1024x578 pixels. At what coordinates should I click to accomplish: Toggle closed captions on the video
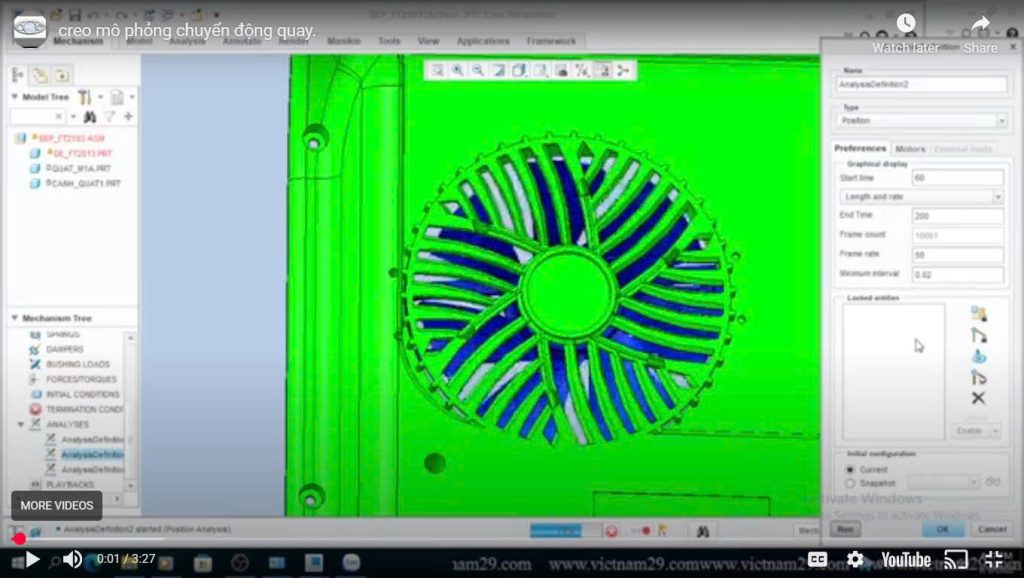coord(818,559)
